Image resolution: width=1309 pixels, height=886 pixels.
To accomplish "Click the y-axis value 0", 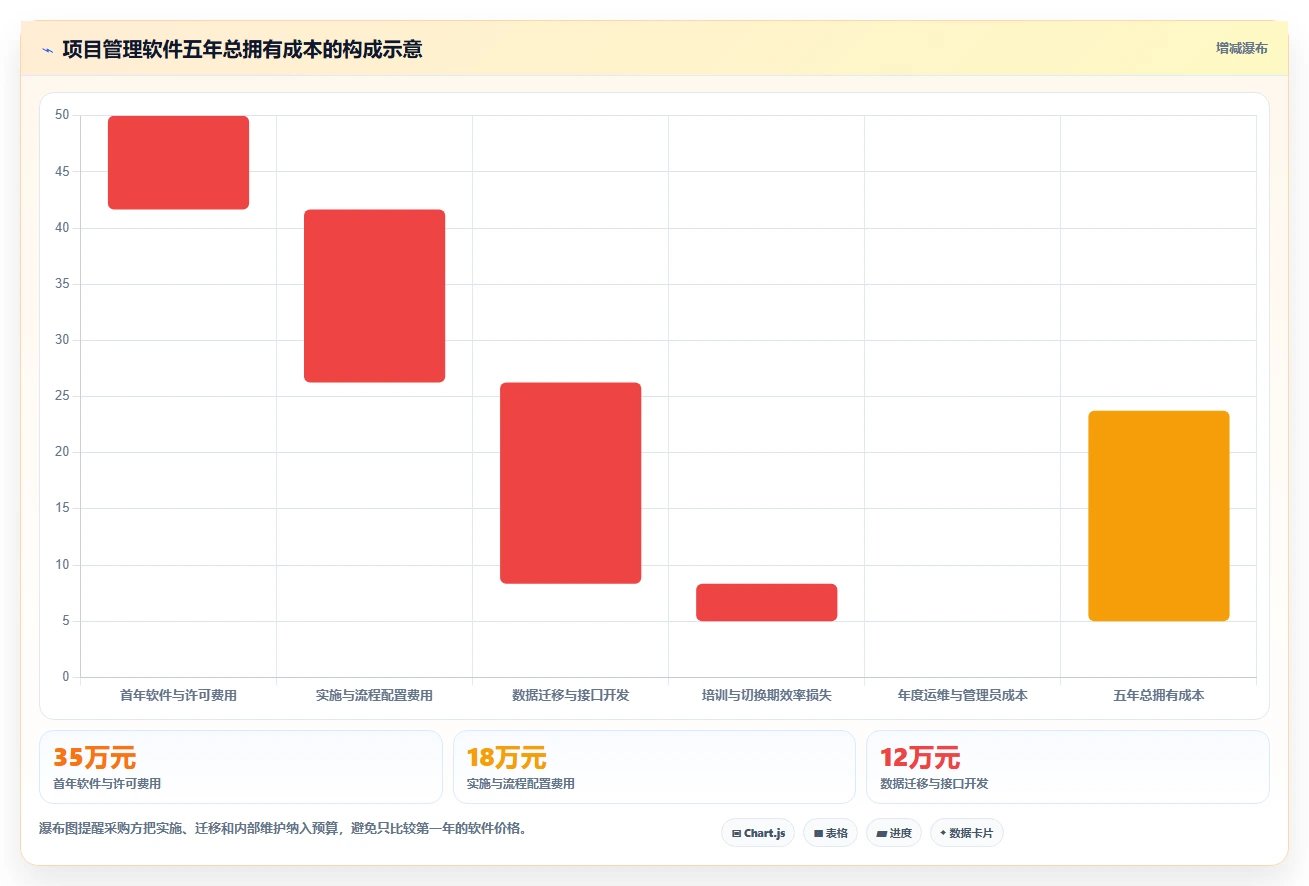I will (66, 677).
